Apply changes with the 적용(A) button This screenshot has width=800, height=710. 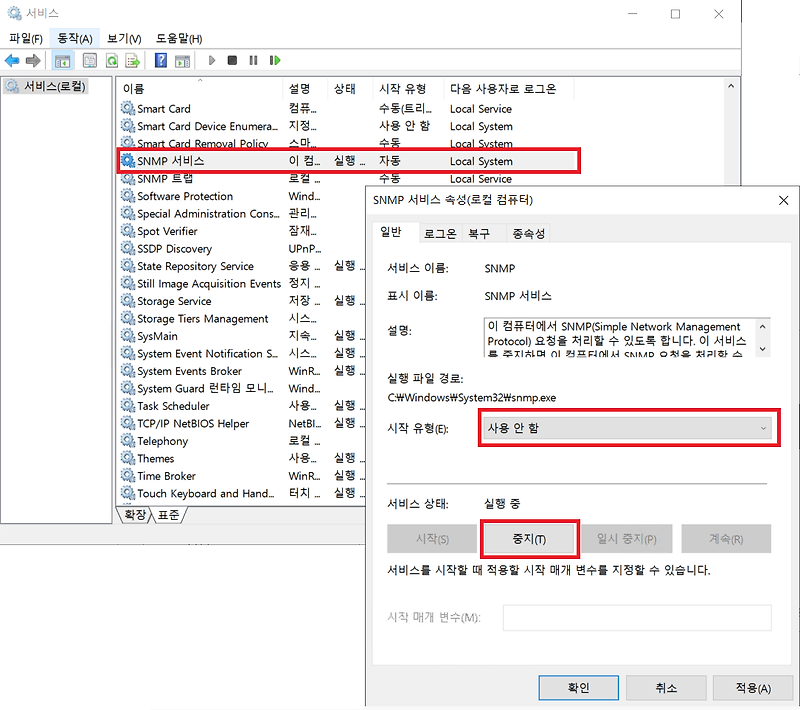click(752, 688)
